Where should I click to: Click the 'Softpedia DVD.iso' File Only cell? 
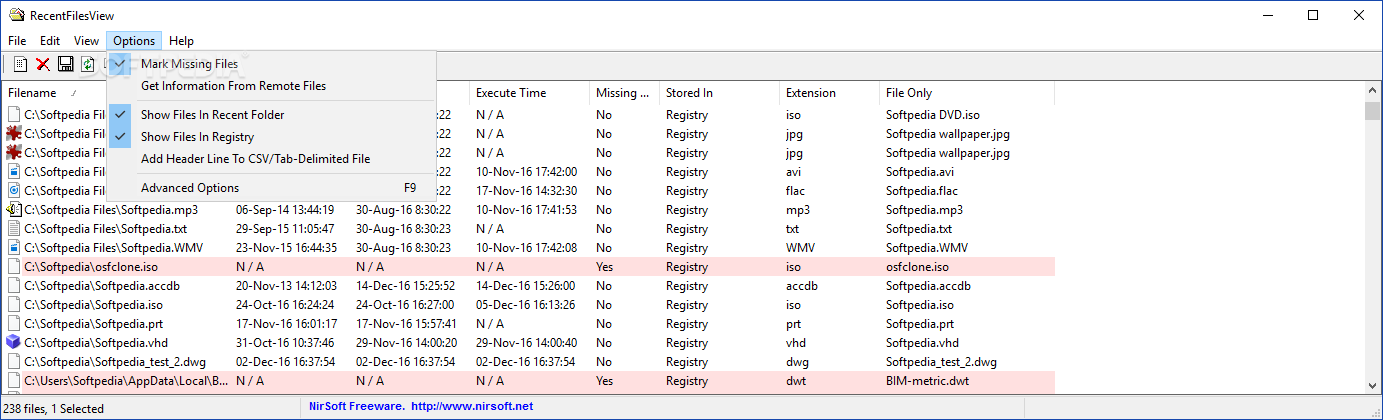[x=933, y=115]
